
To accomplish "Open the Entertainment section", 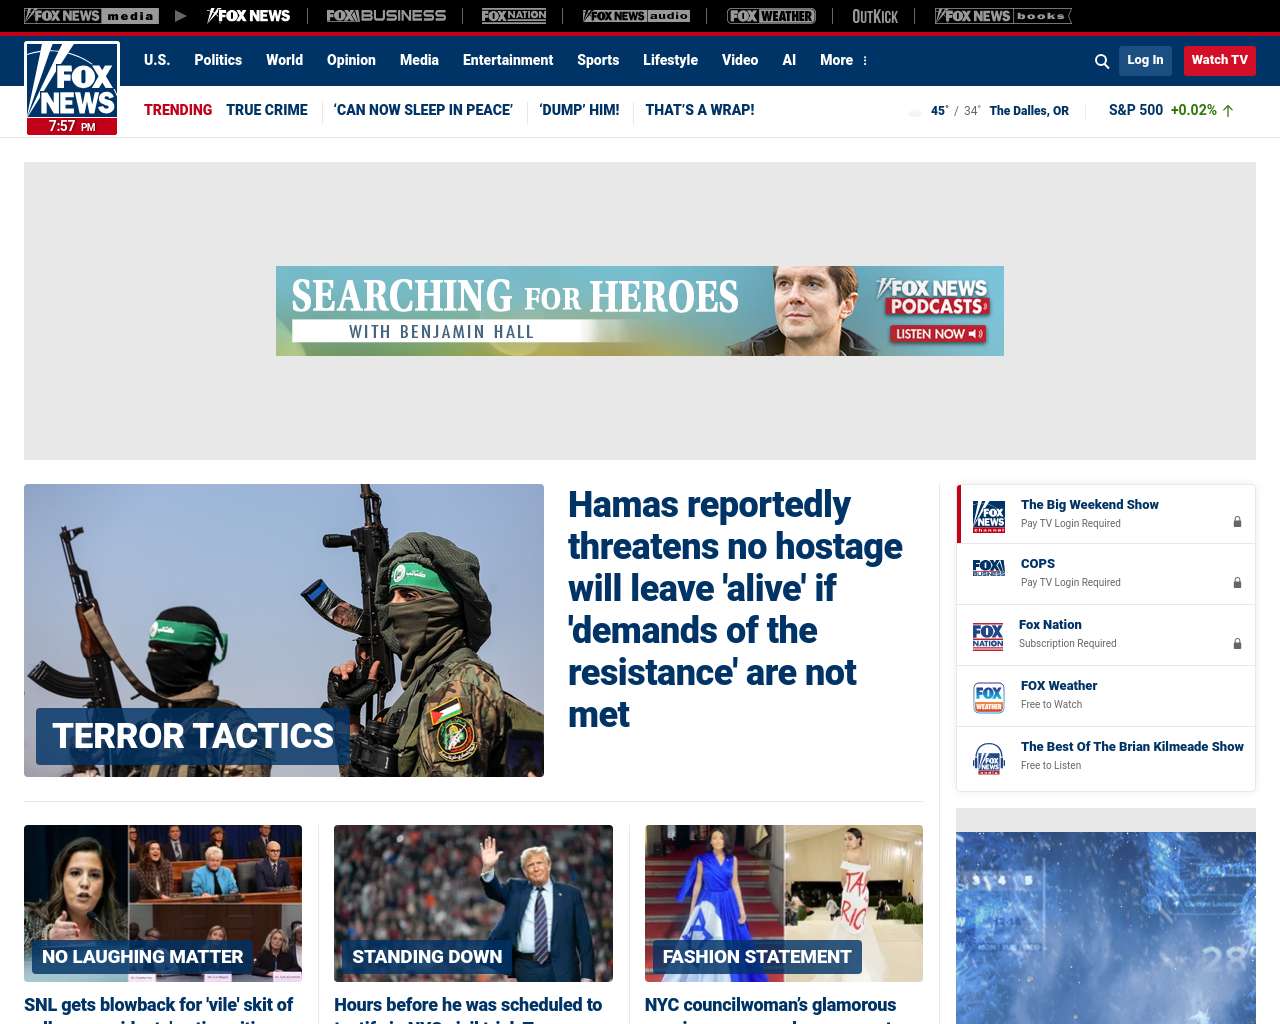I will tap(508, 60).
